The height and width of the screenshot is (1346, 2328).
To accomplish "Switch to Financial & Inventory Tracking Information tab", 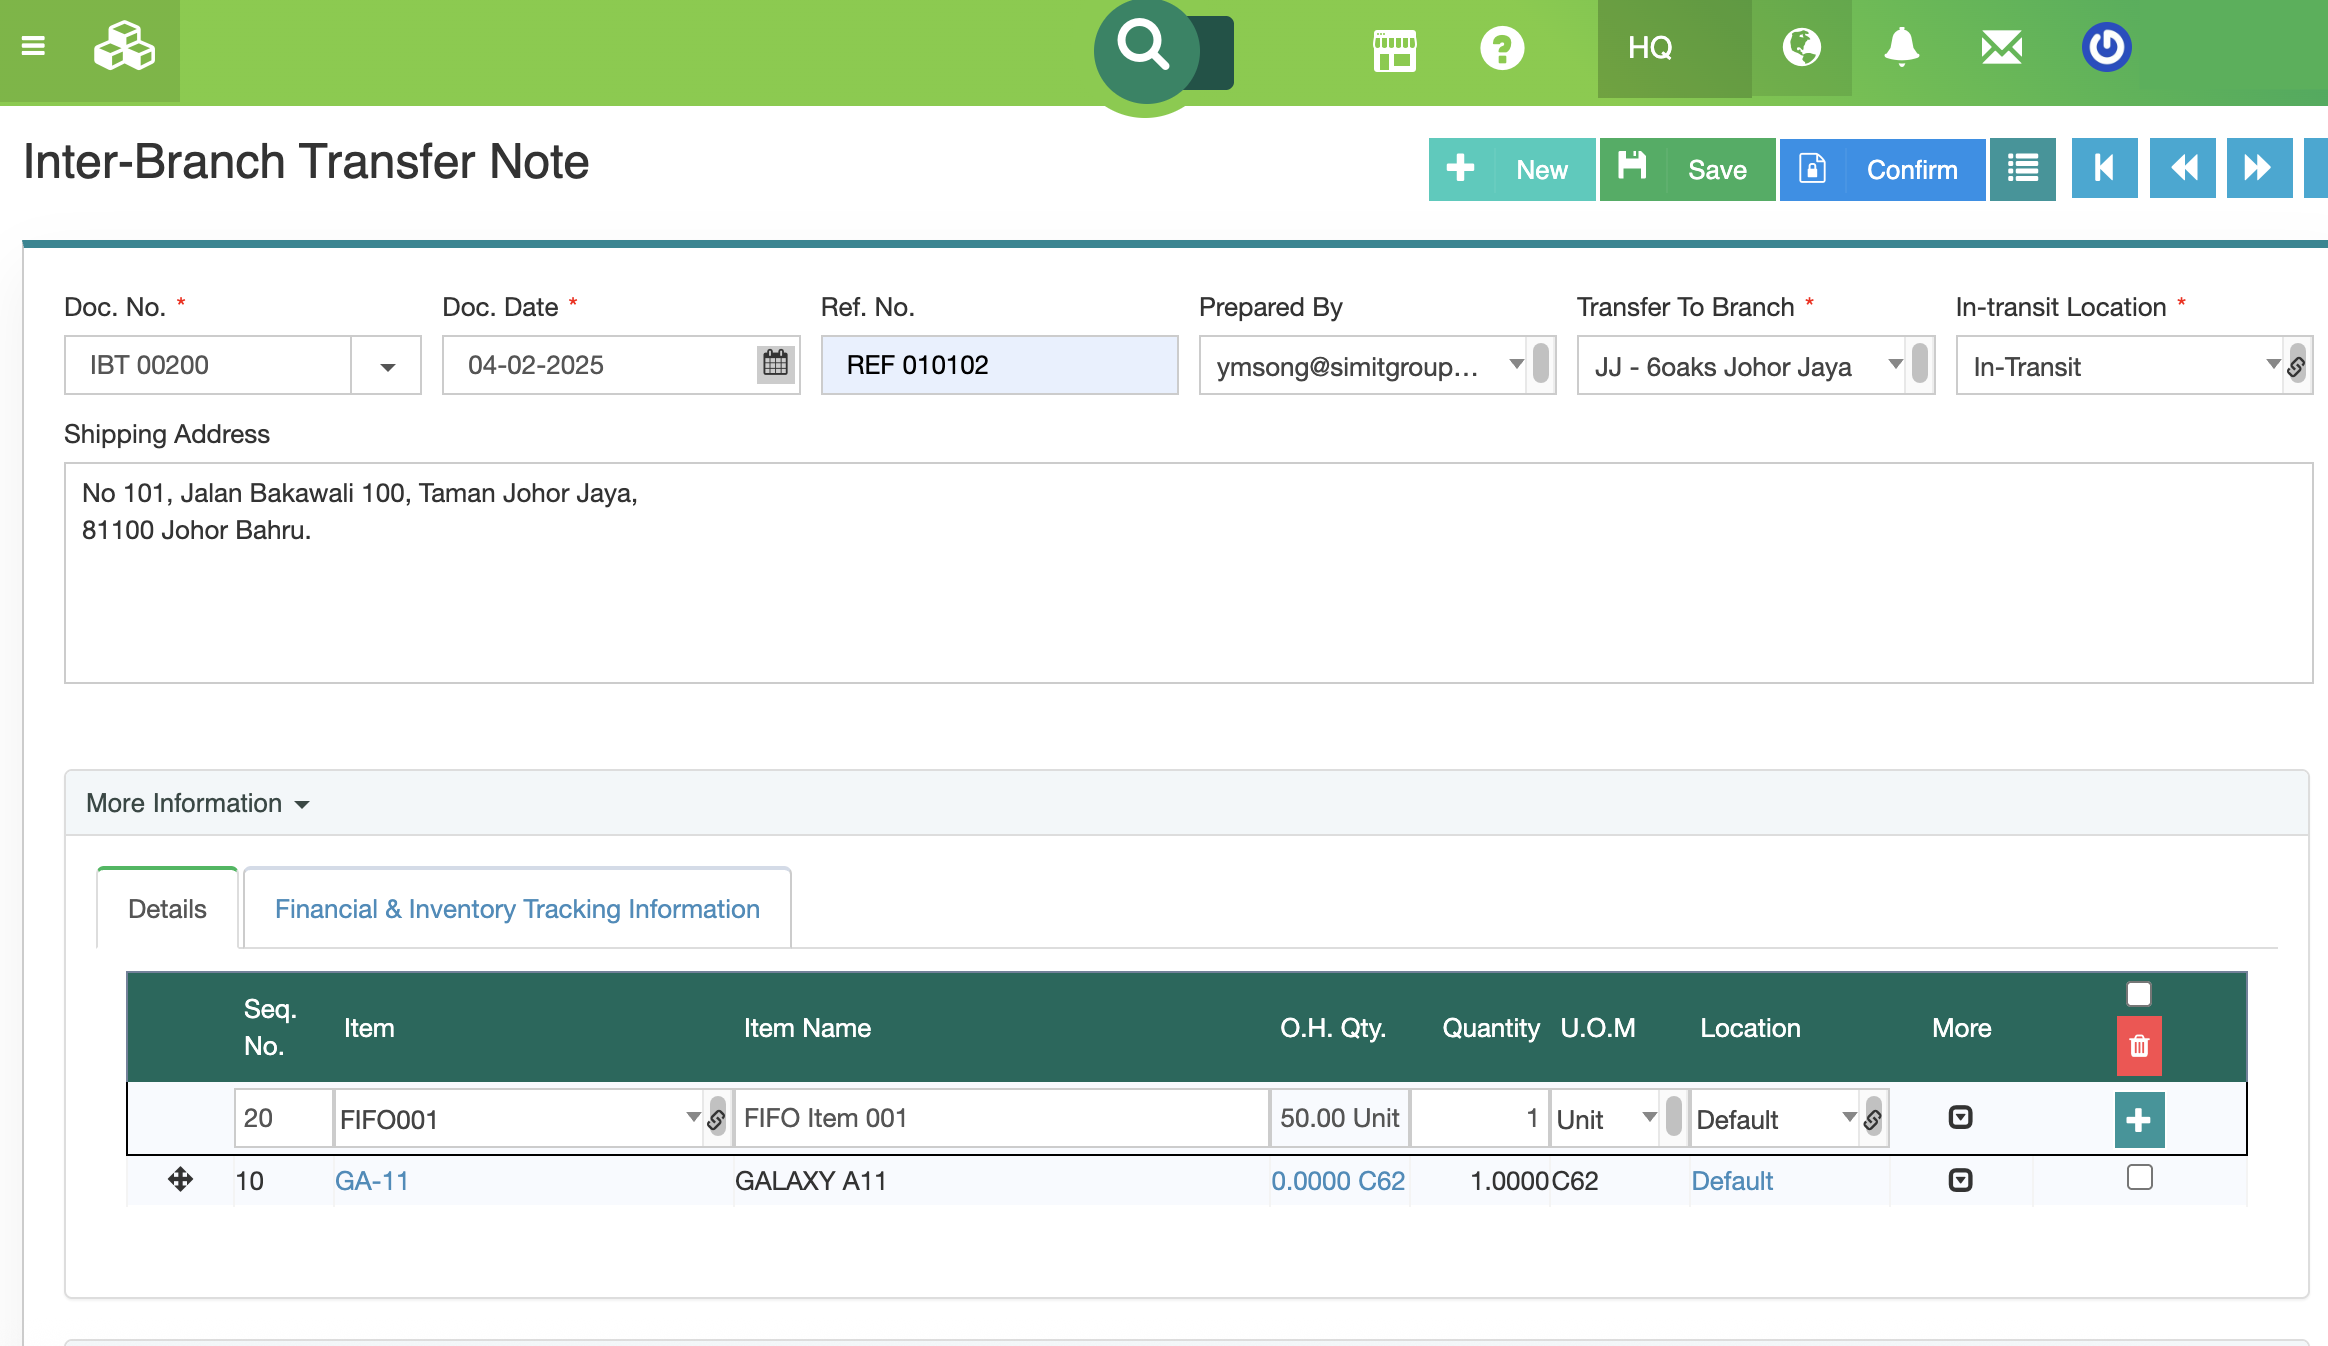I will tap(517, 908).
